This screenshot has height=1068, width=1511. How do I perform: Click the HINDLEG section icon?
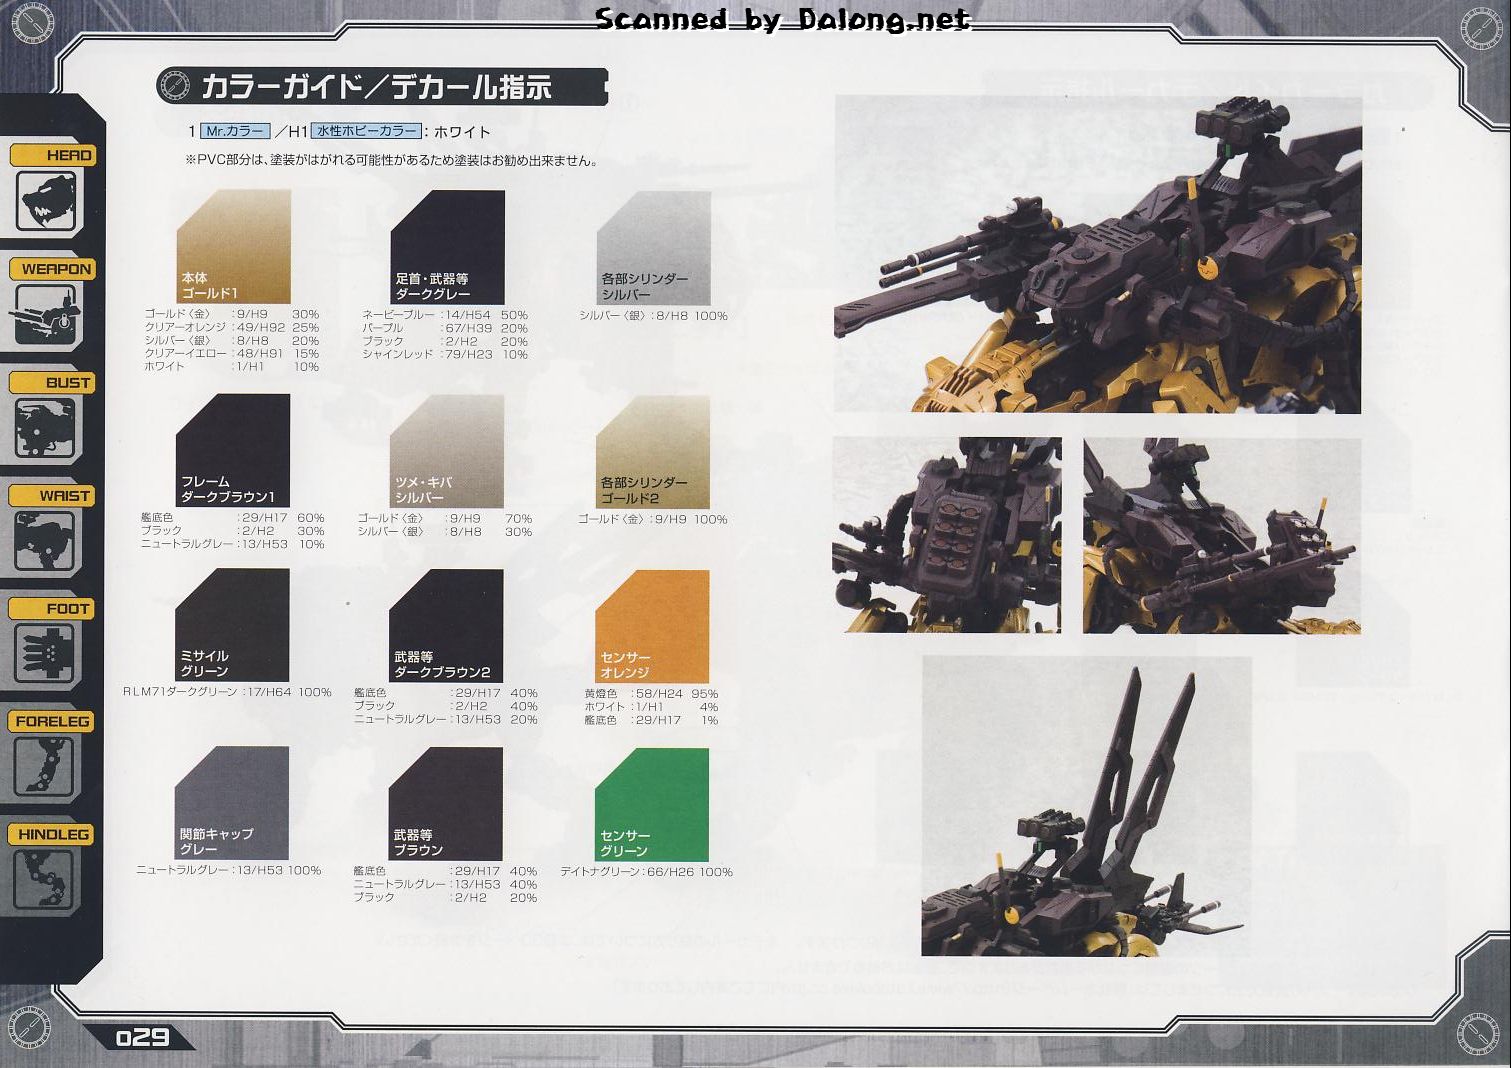coord(45,880)
